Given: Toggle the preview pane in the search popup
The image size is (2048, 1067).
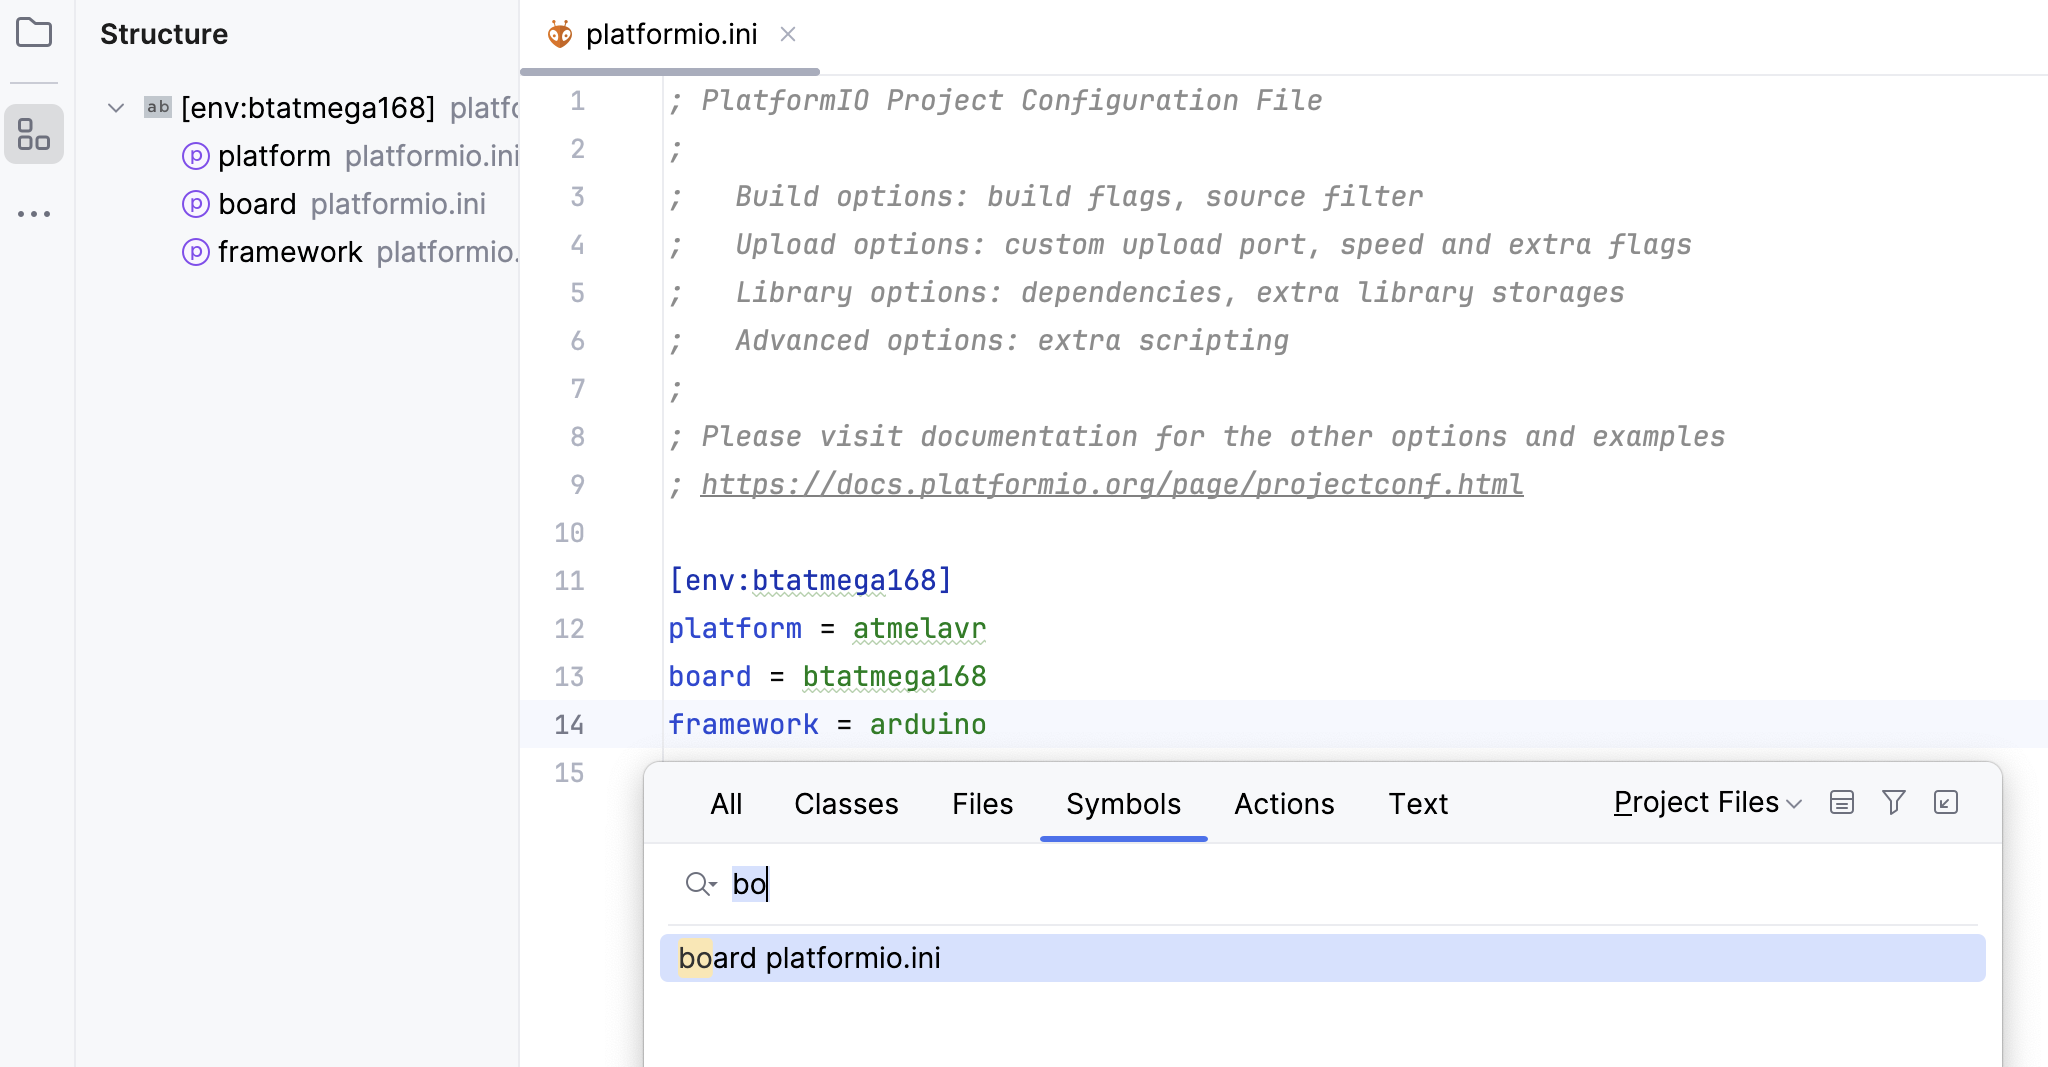Looking at the screenshot, I should (x=1840, y=802).
